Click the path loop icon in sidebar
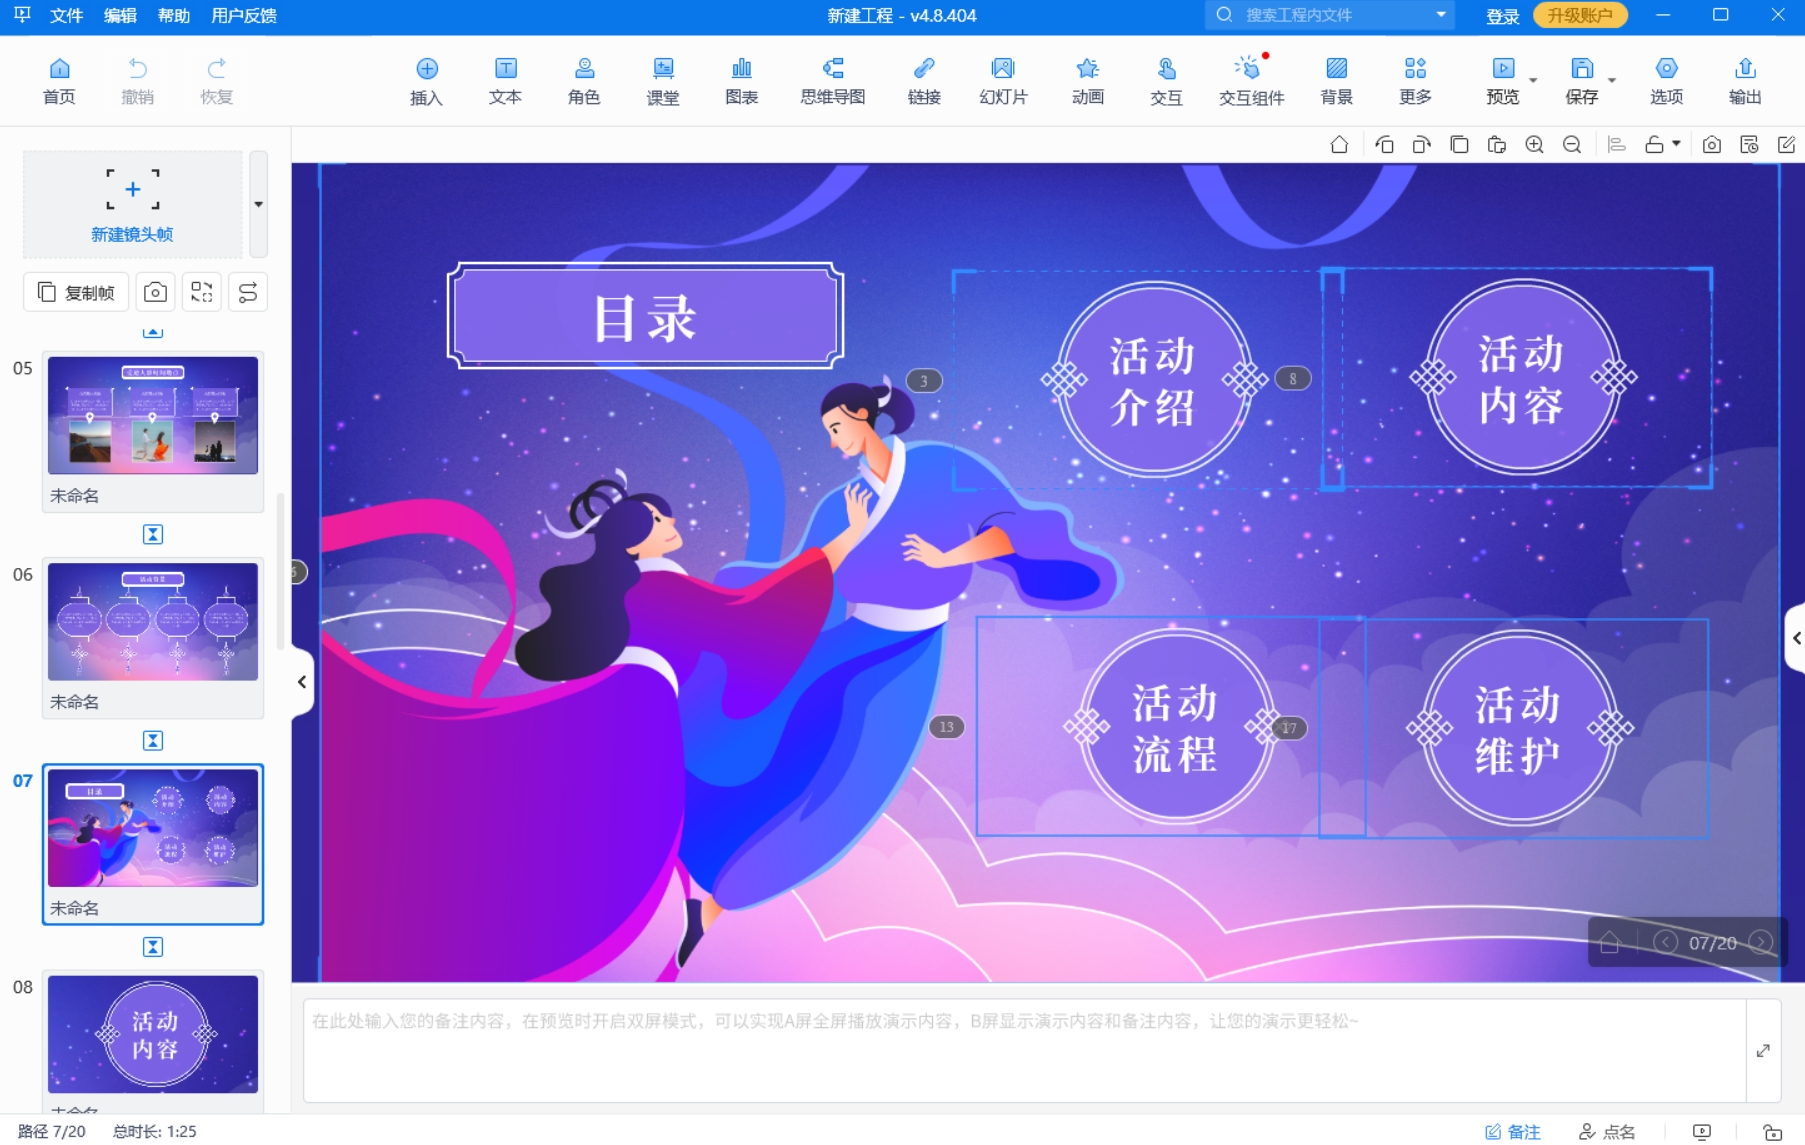1805x1145 pixels. (248, 292)
